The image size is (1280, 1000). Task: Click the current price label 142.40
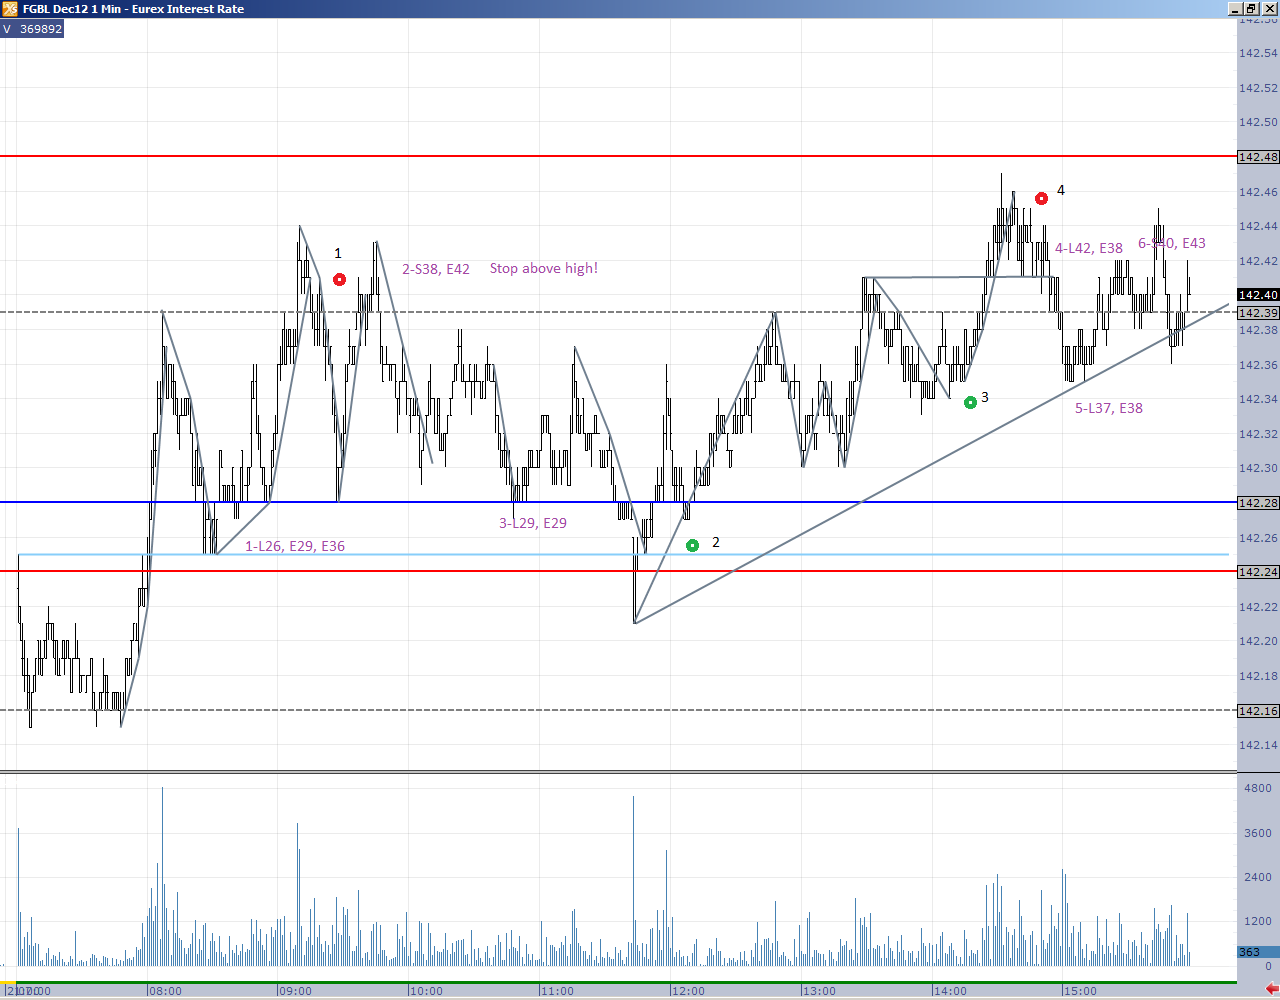pyautogui.click(x=1258, y=295)
